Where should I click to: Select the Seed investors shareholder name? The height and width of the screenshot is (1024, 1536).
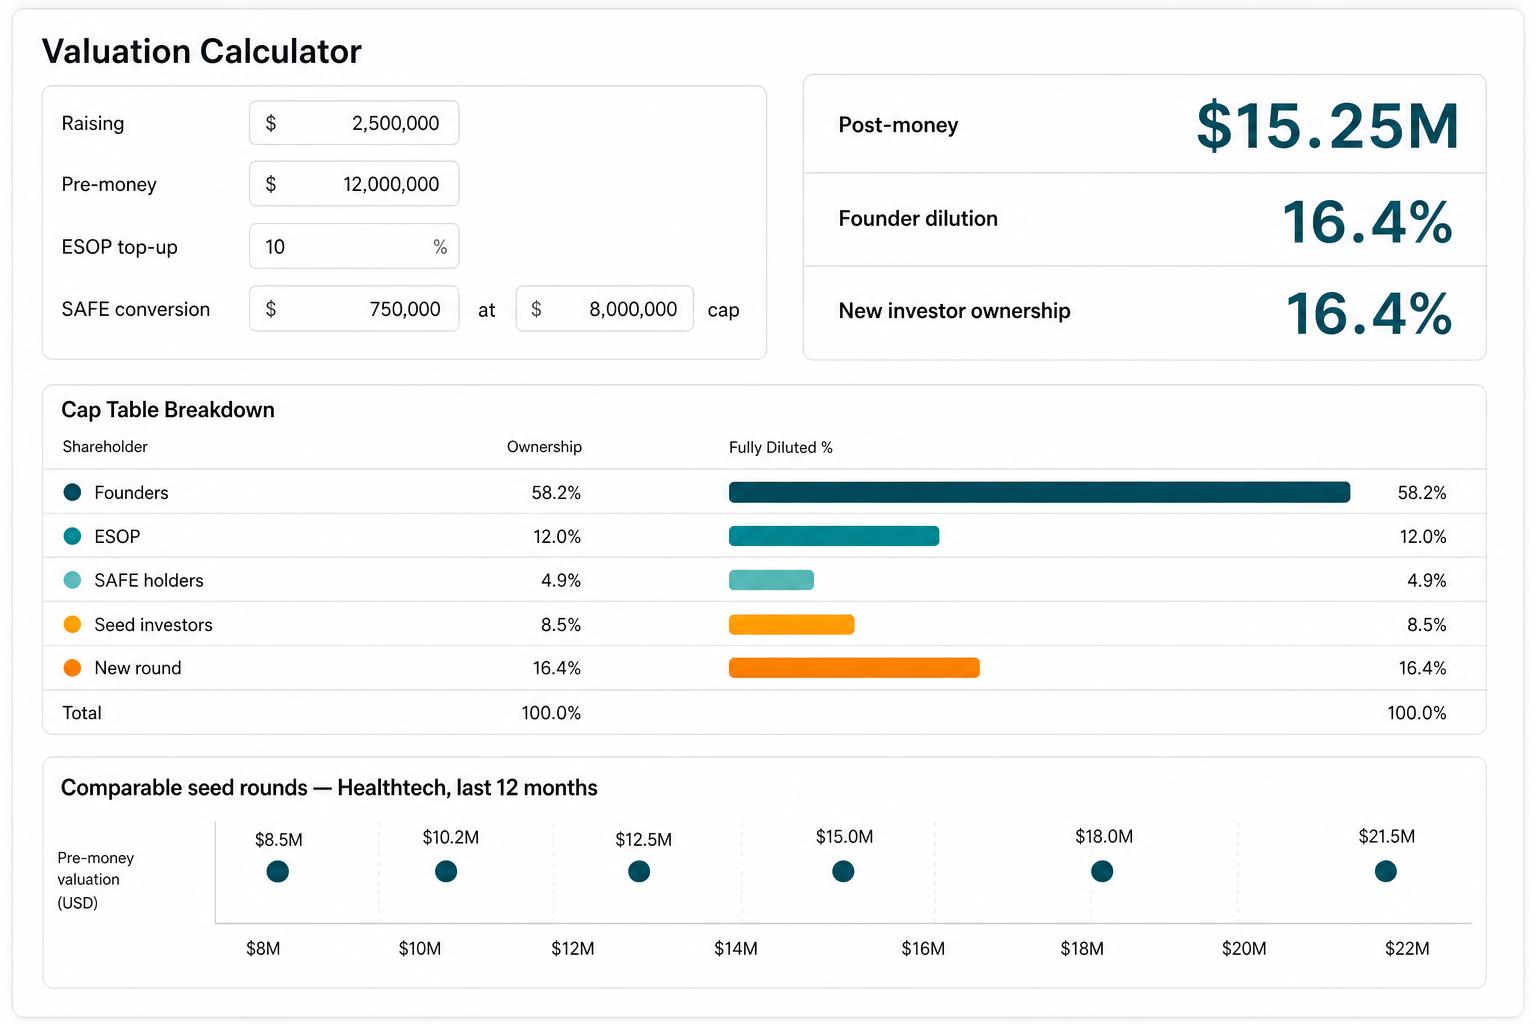[x=153, y=625]
